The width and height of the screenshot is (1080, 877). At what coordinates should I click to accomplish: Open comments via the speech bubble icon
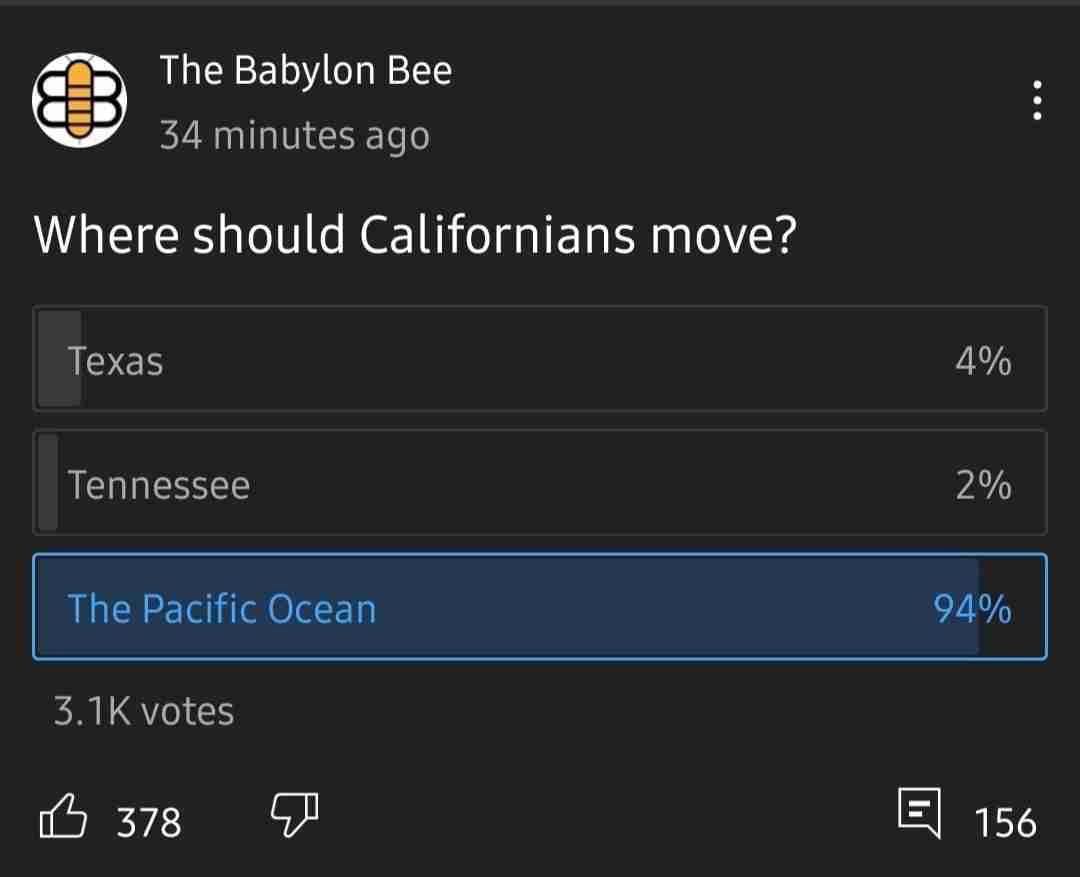[920, 813]
